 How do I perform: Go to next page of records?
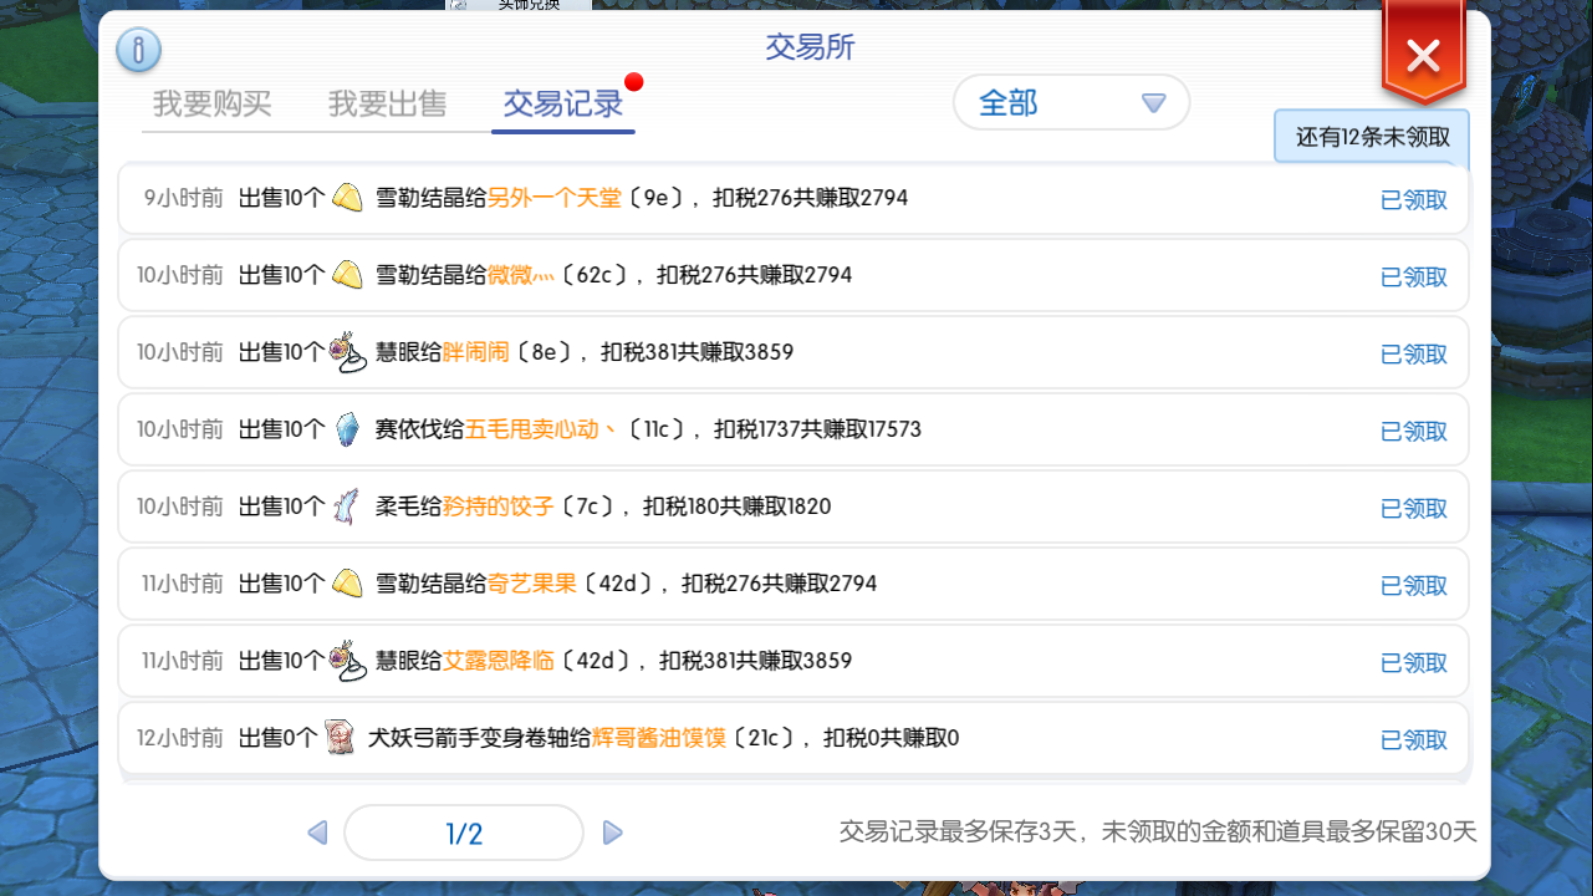[x=613, y=833]
